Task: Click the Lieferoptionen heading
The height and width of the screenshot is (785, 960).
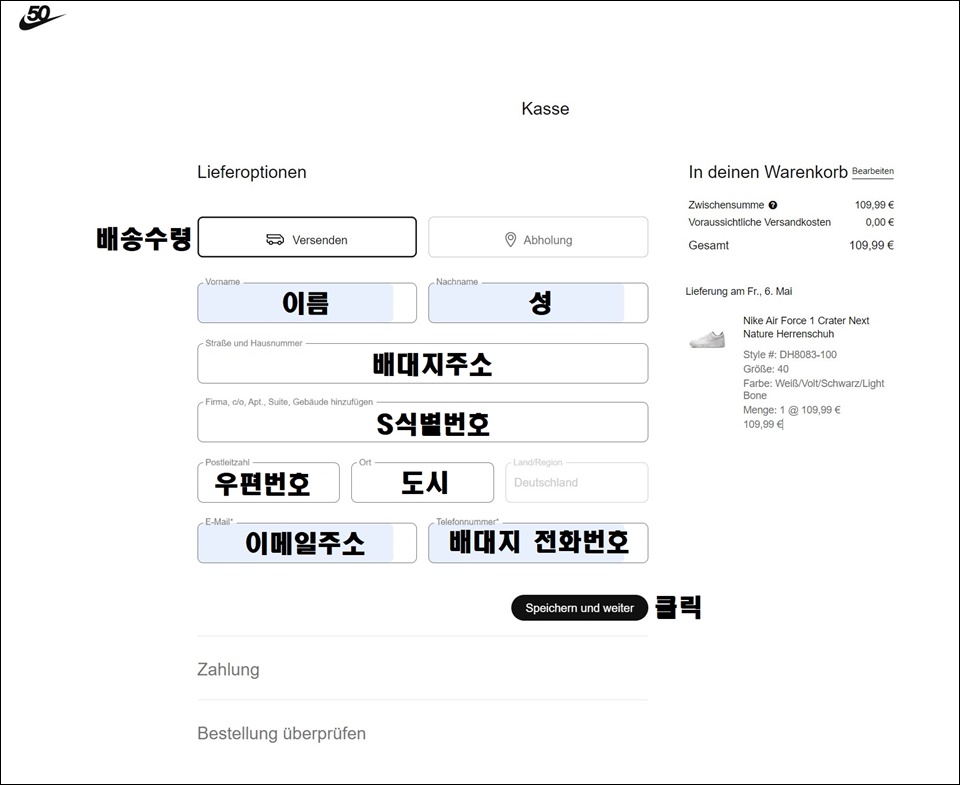Action: 252,172
